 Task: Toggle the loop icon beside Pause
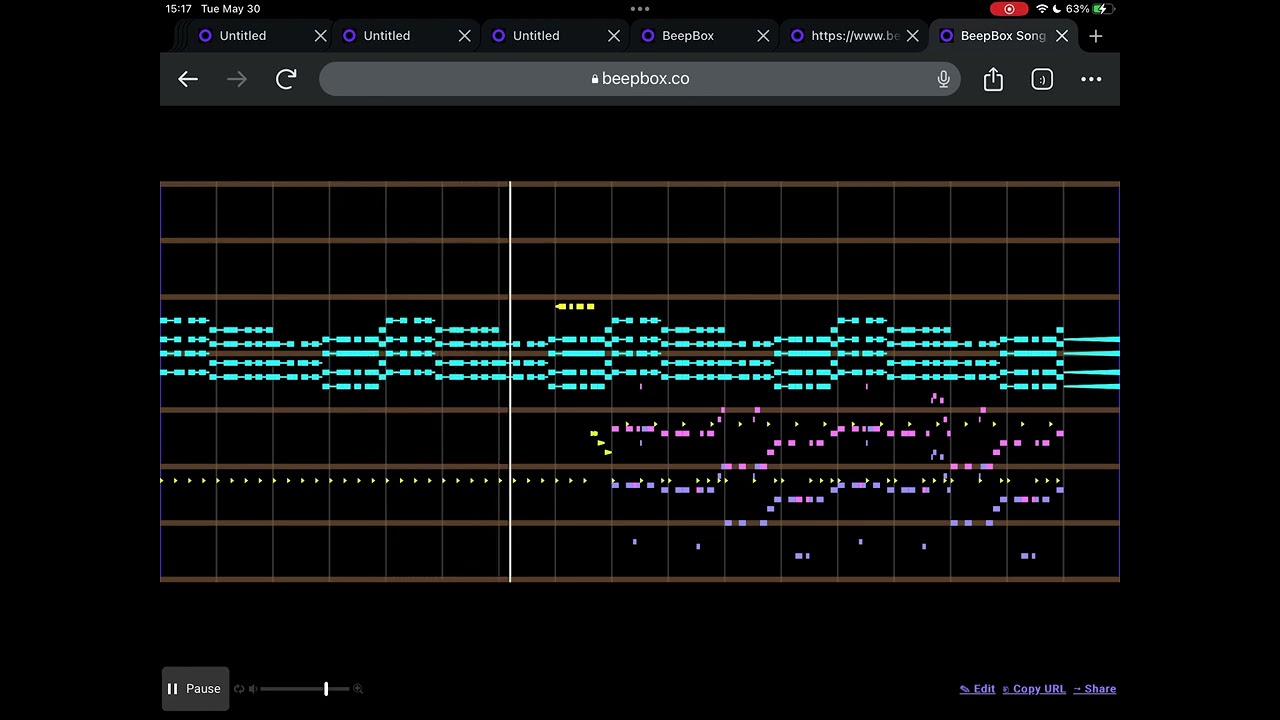(x=239, y=689)
